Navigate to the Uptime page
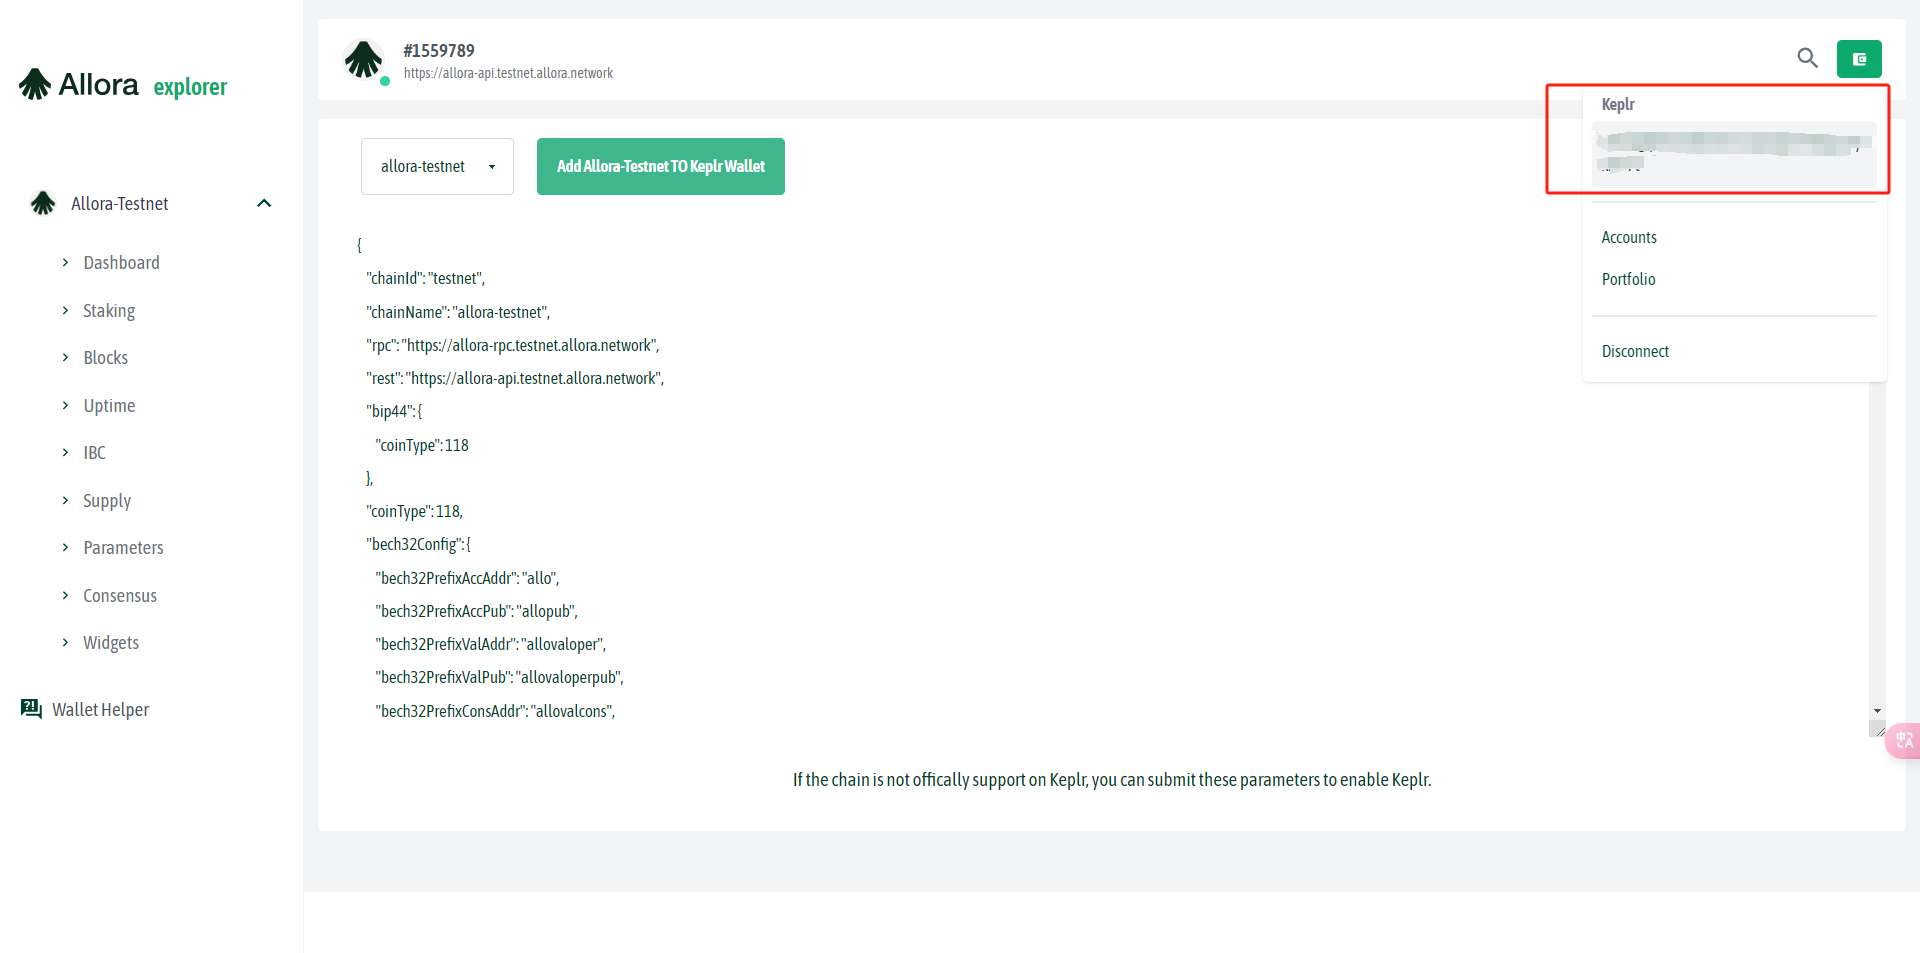Image resolution: width=1920 pixels, height=953 pixels. tap(109, 405)
